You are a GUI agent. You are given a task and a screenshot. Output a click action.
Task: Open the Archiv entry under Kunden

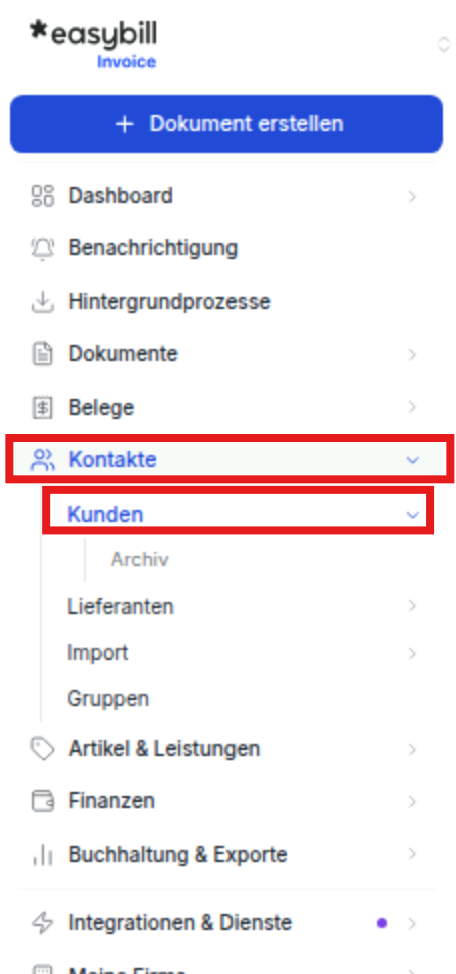click(140, 559)
